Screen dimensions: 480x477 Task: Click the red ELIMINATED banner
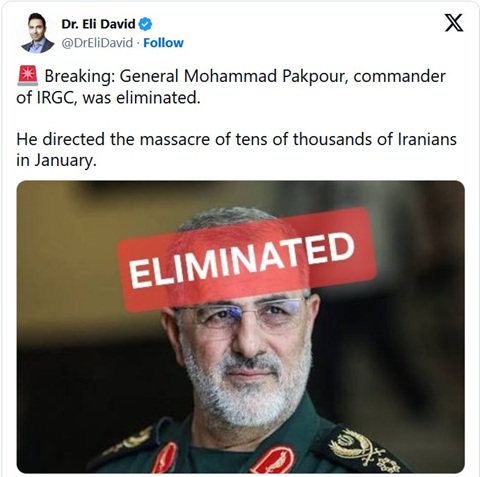pyautogui.click(x=247, y=259)
